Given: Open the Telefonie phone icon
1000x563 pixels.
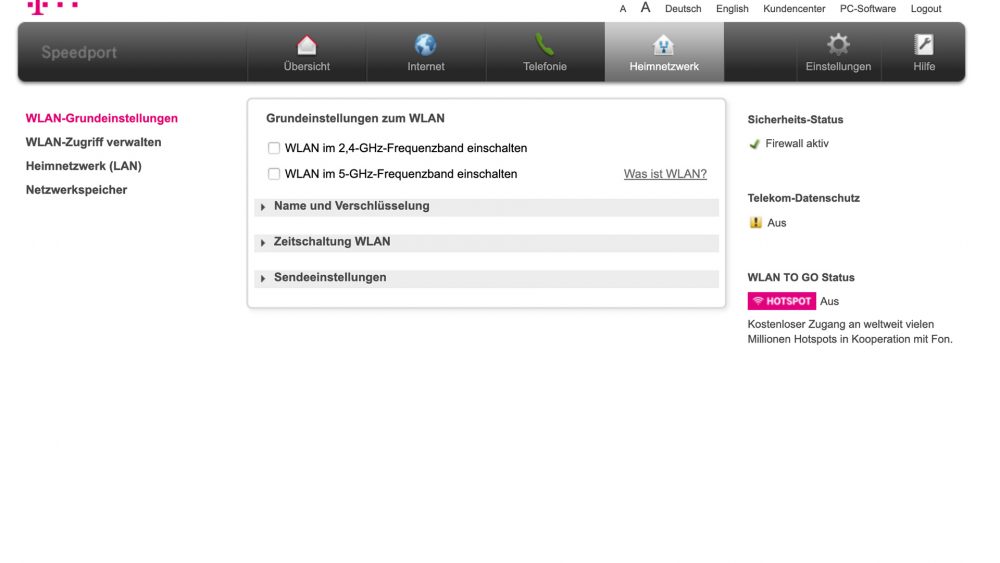Looking at the screenshot, I should coord(545,45).
